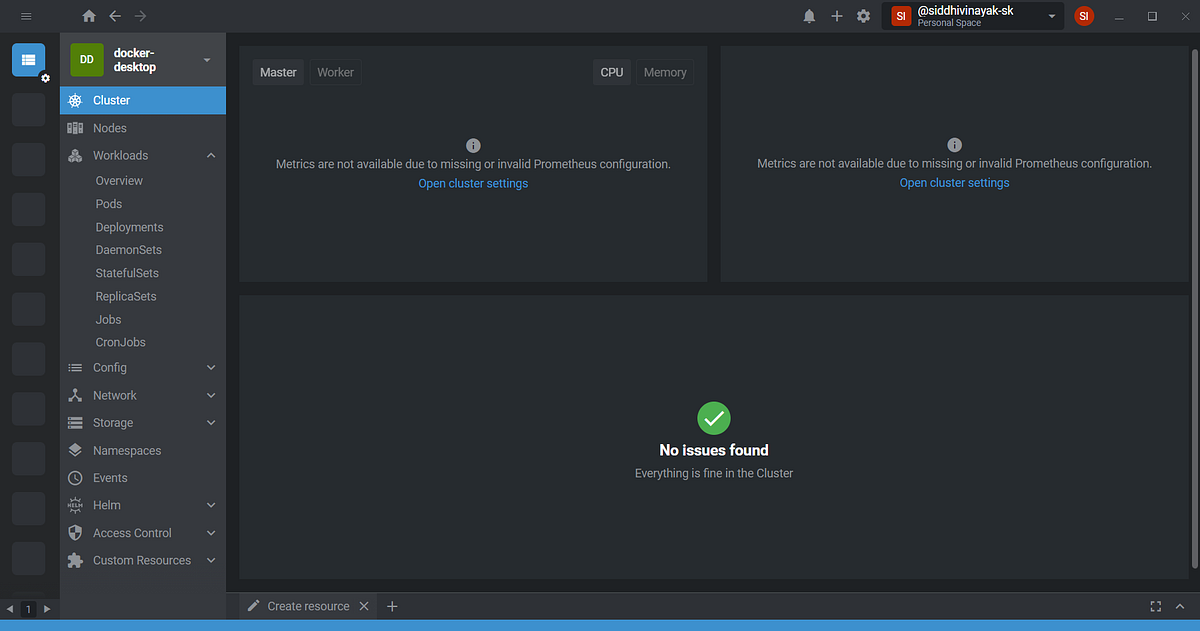
Task: Switch metrics to CPU
Action: pos(612,72)
